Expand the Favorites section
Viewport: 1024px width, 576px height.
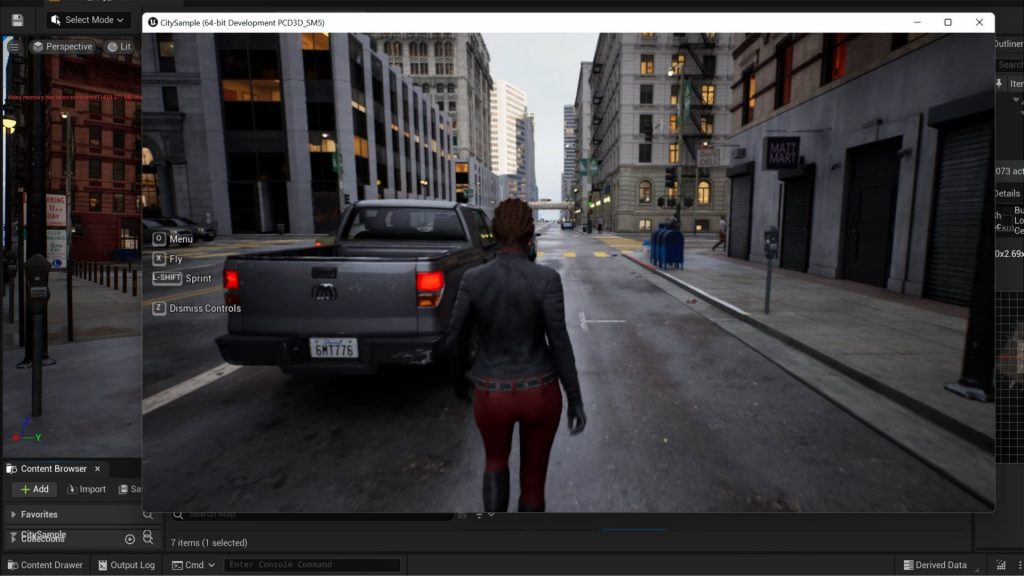point(13,514)
